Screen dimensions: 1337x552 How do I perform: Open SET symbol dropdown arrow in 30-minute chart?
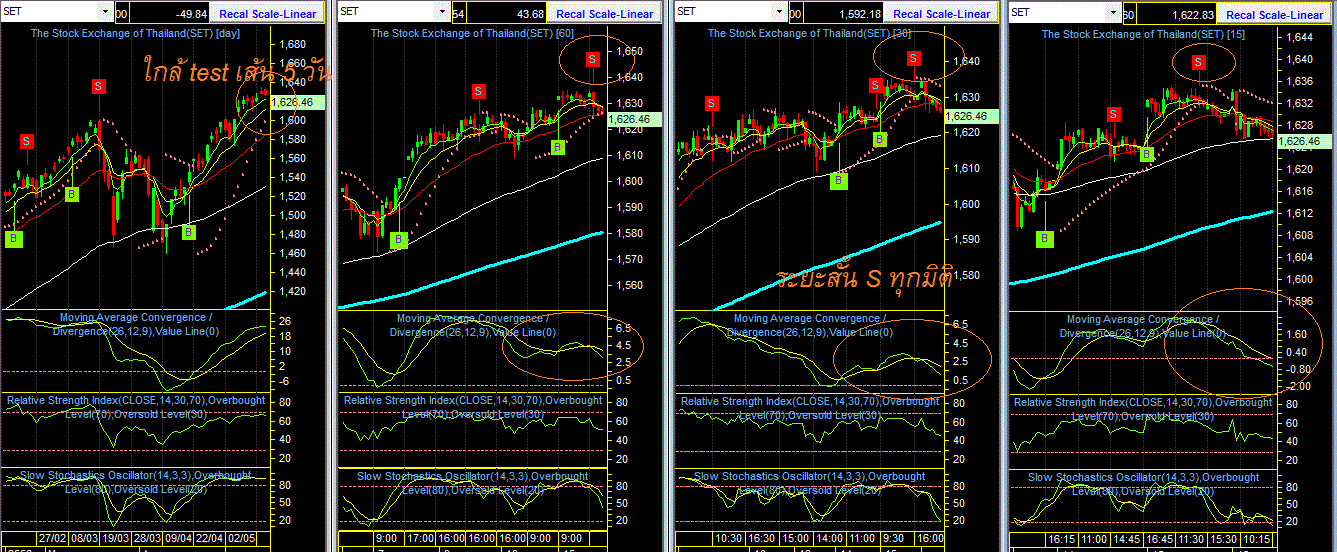[779, 12]
